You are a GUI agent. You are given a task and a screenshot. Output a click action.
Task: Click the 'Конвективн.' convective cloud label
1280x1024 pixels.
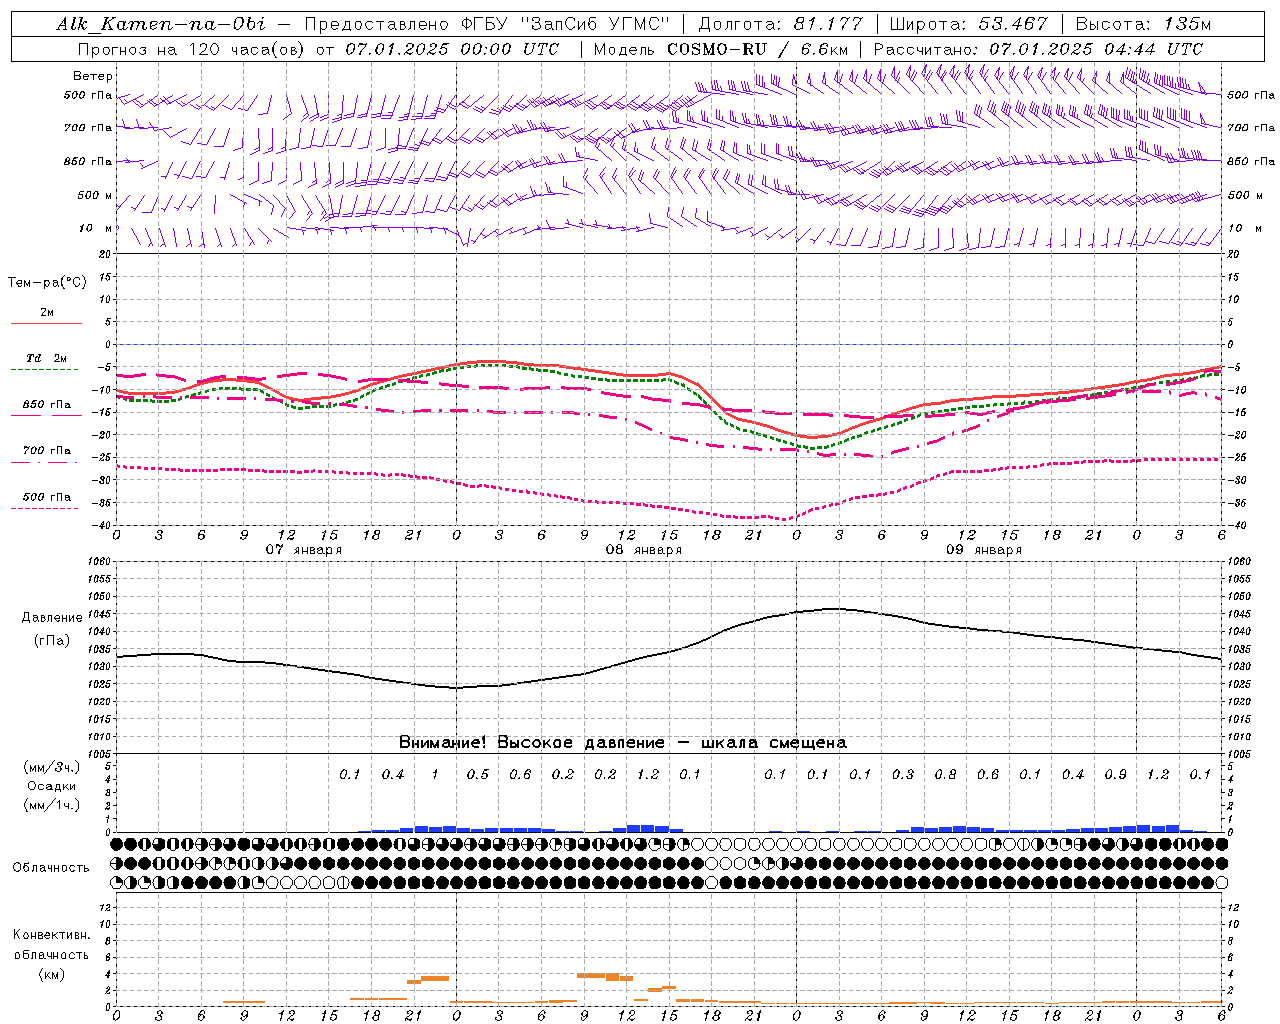click(52, 935)
